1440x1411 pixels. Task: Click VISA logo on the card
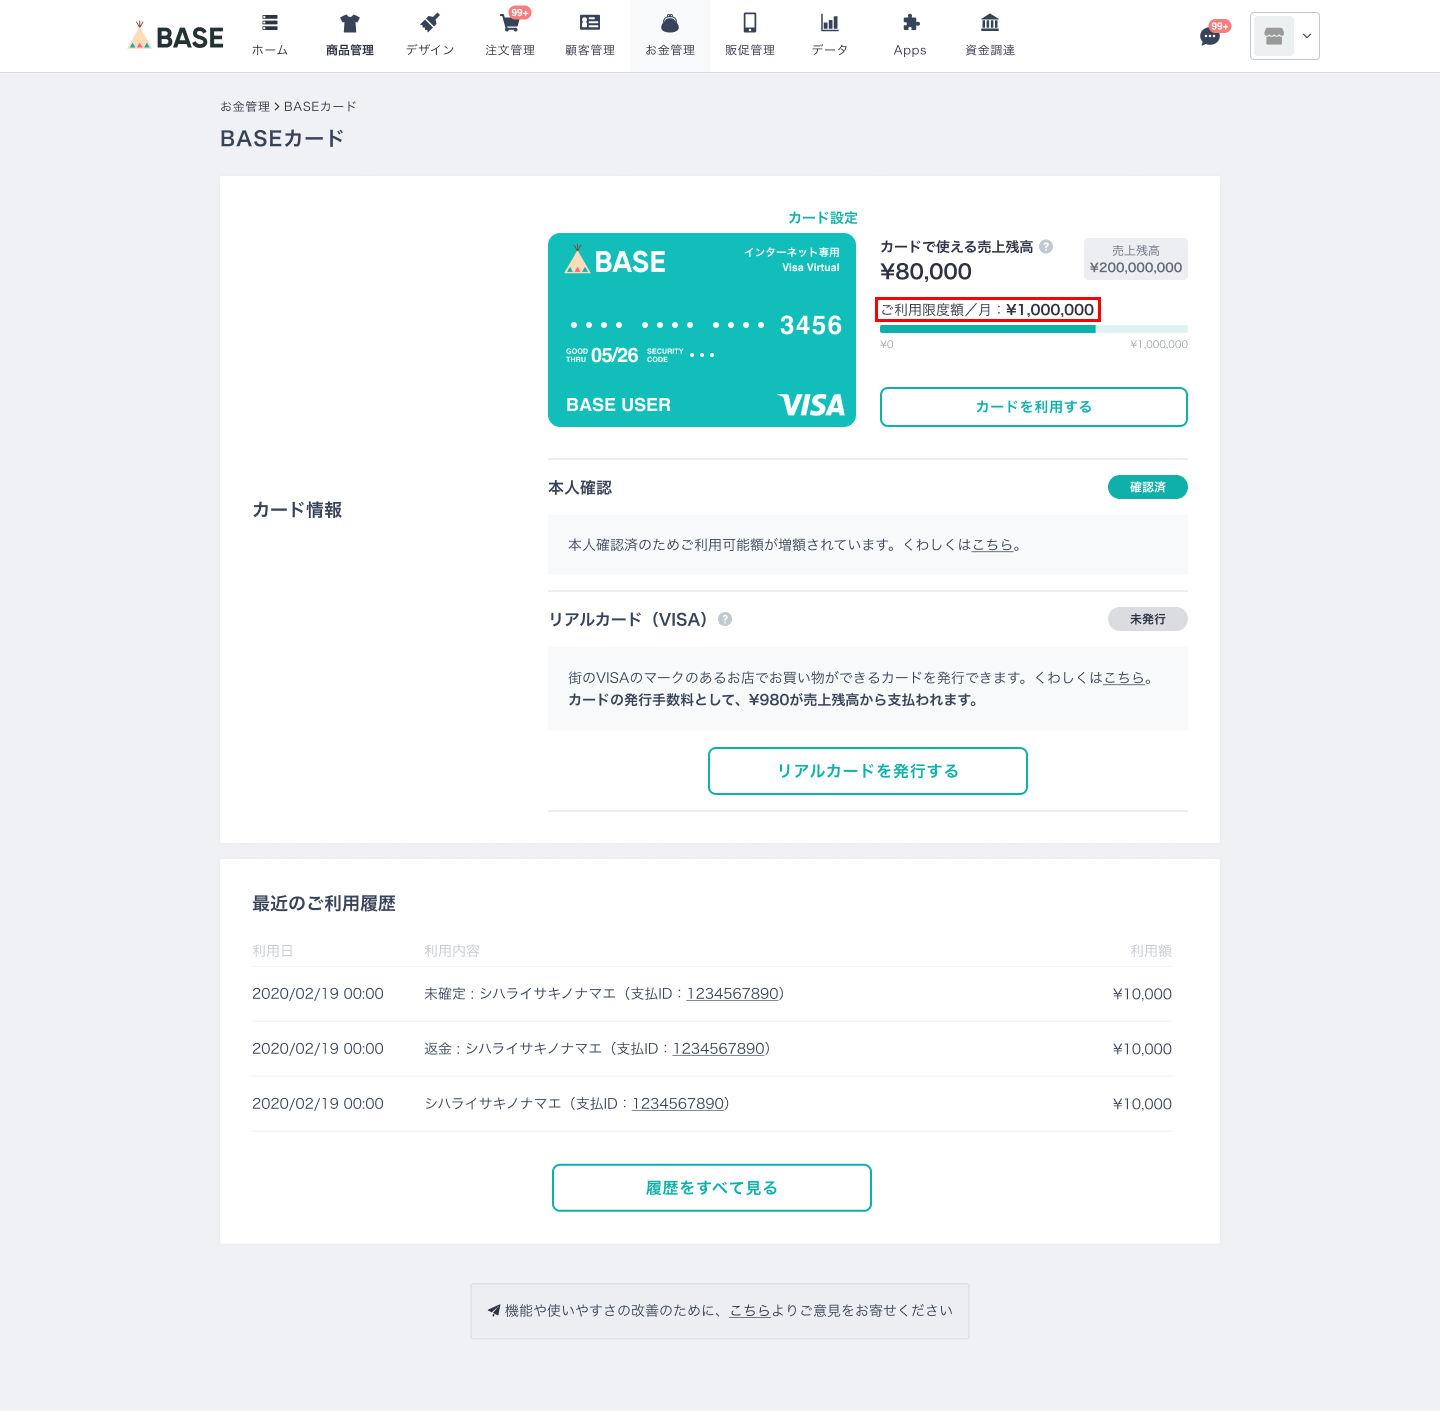(811, 405)
